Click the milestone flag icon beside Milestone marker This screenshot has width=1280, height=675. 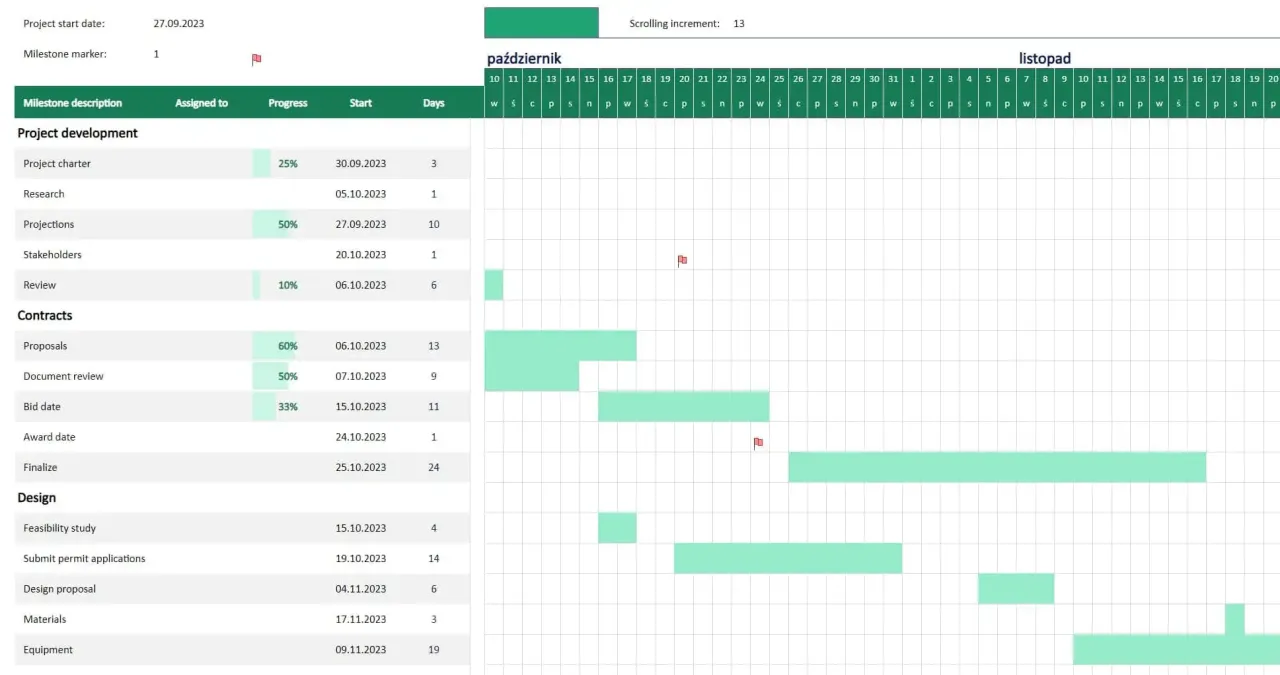click(x=256, y=60)
